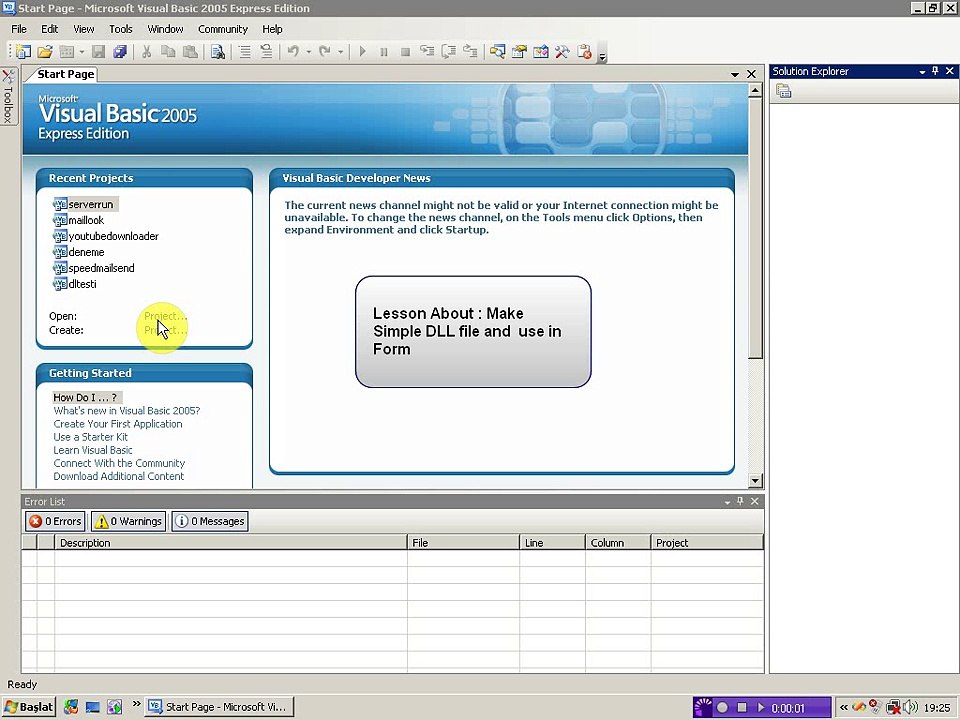This screenshot has width=960, height=720.
Task: Open the Redo history dropdown arrow
Action: pyautogui.click(x=340, y=52)
